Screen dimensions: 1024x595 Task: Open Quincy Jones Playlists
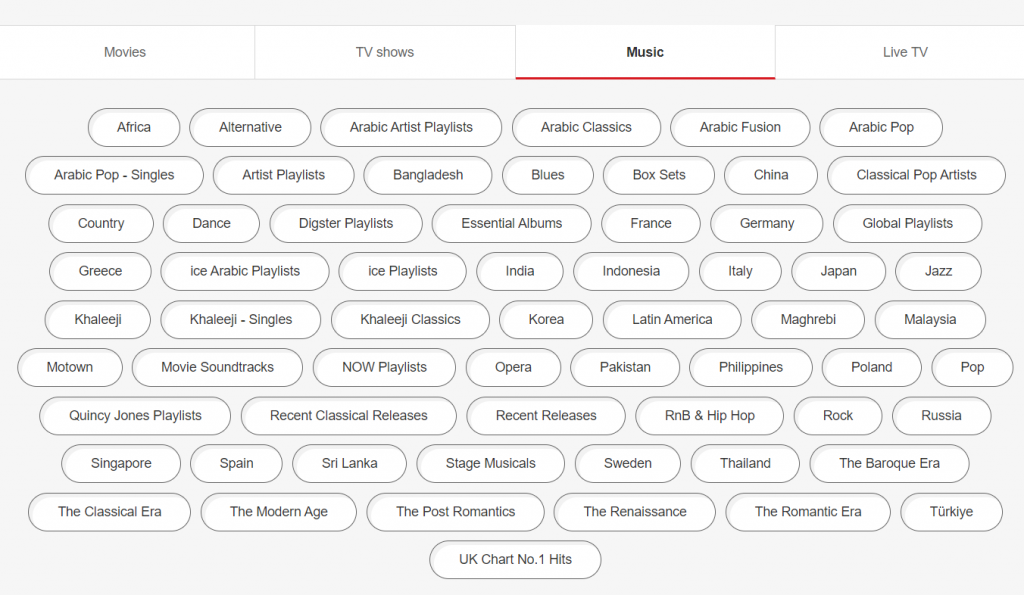point(135,415)
